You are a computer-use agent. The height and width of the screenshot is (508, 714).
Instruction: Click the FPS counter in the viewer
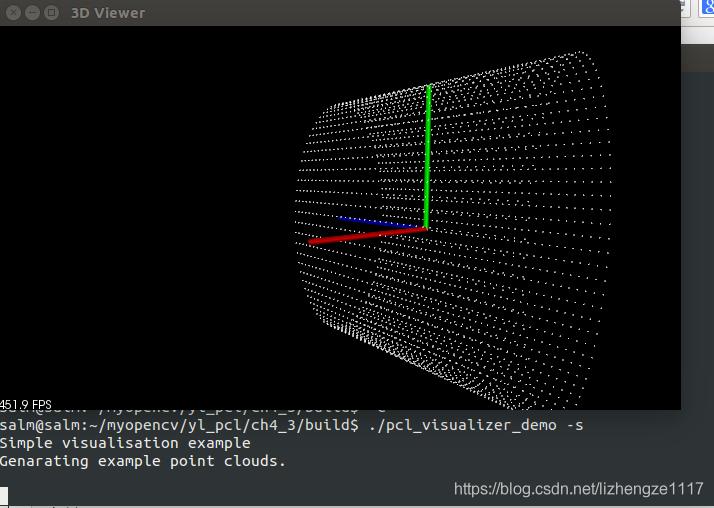(x=26, y=404)
